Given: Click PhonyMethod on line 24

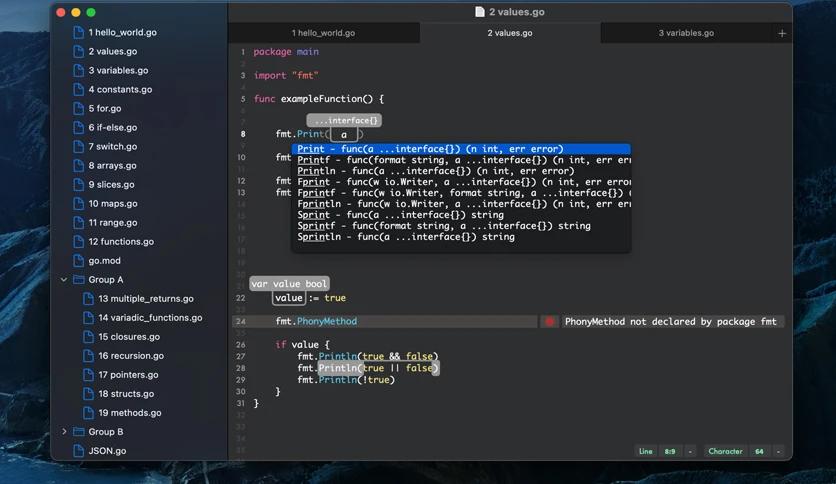Looking at the screenshot, I should 327,321.
